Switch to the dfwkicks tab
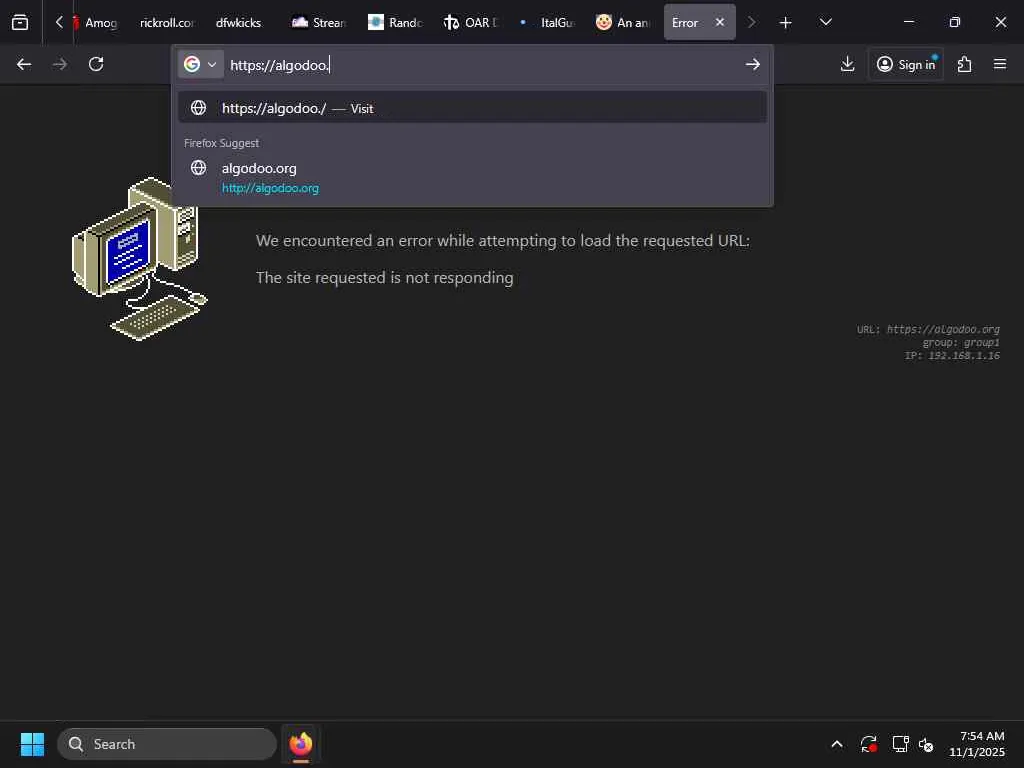Image resolution: width=1024 pixels, height=768 pixels. pos(238,23)
